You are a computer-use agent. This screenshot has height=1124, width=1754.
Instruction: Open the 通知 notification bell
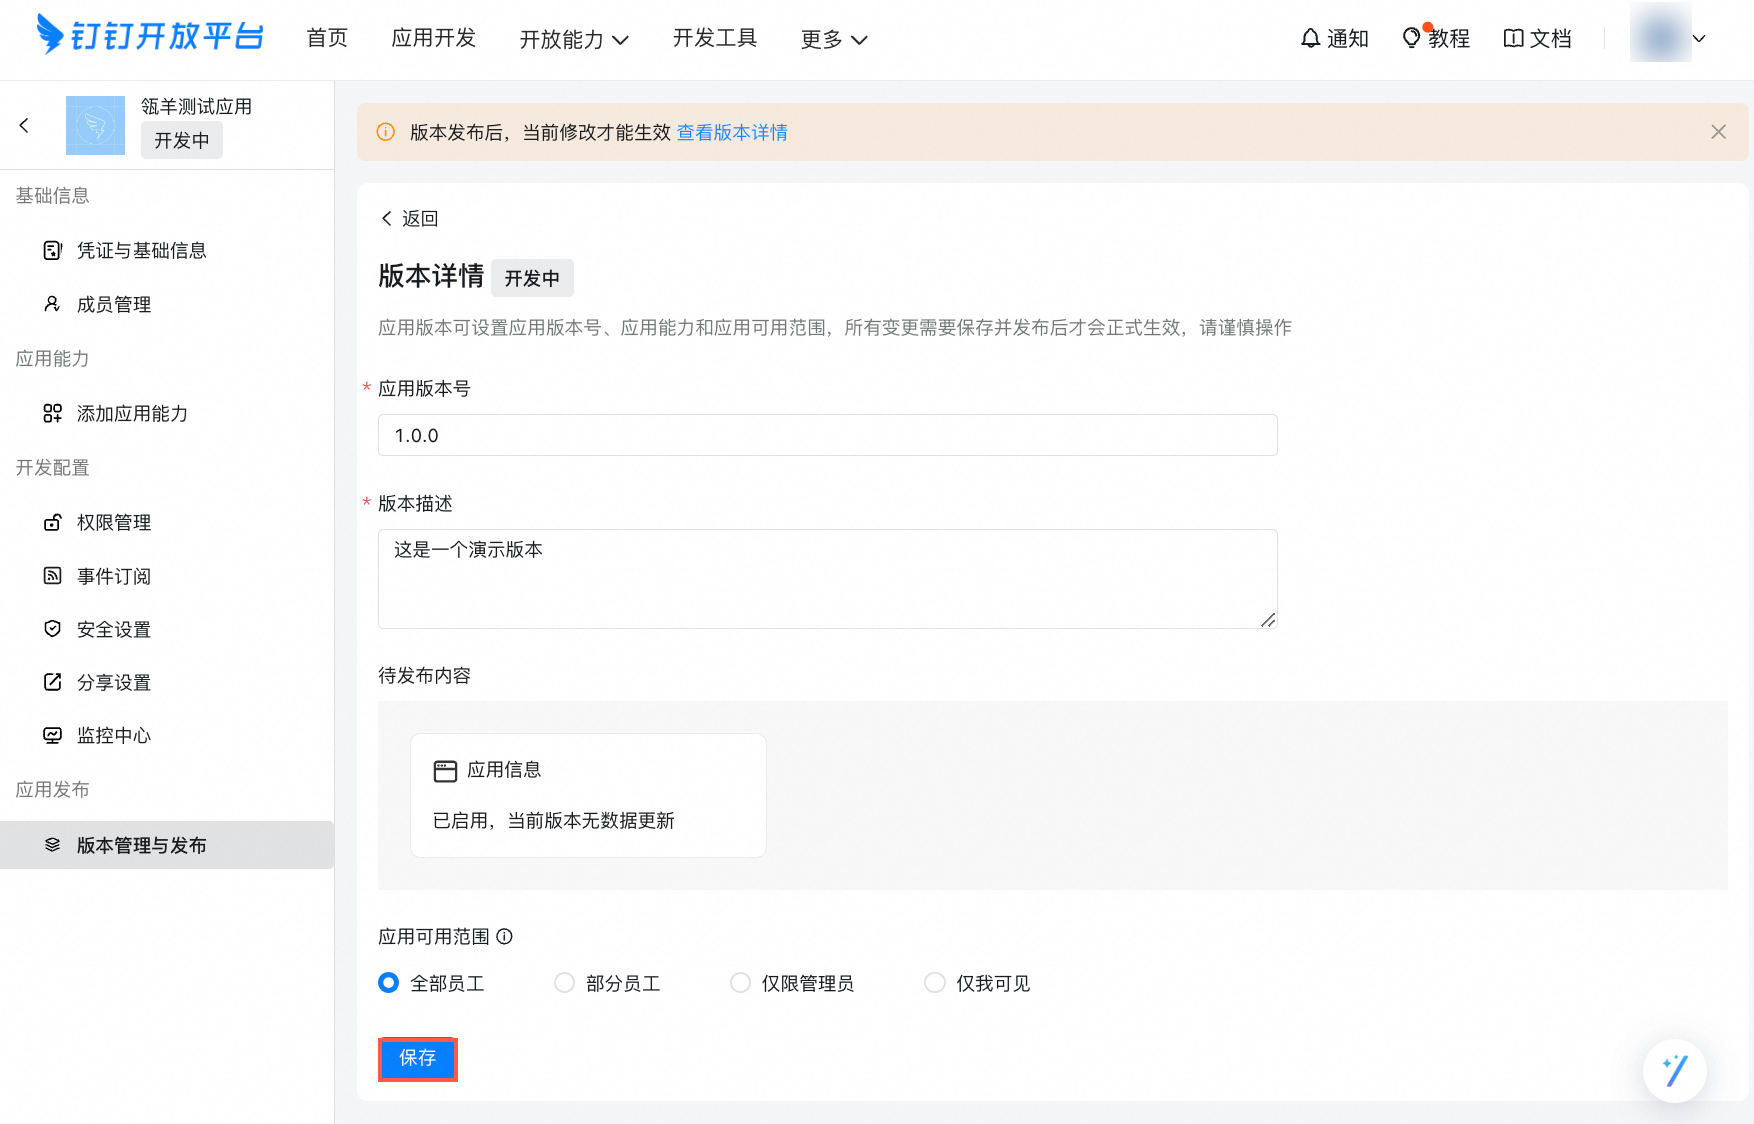click(1334, 38)
